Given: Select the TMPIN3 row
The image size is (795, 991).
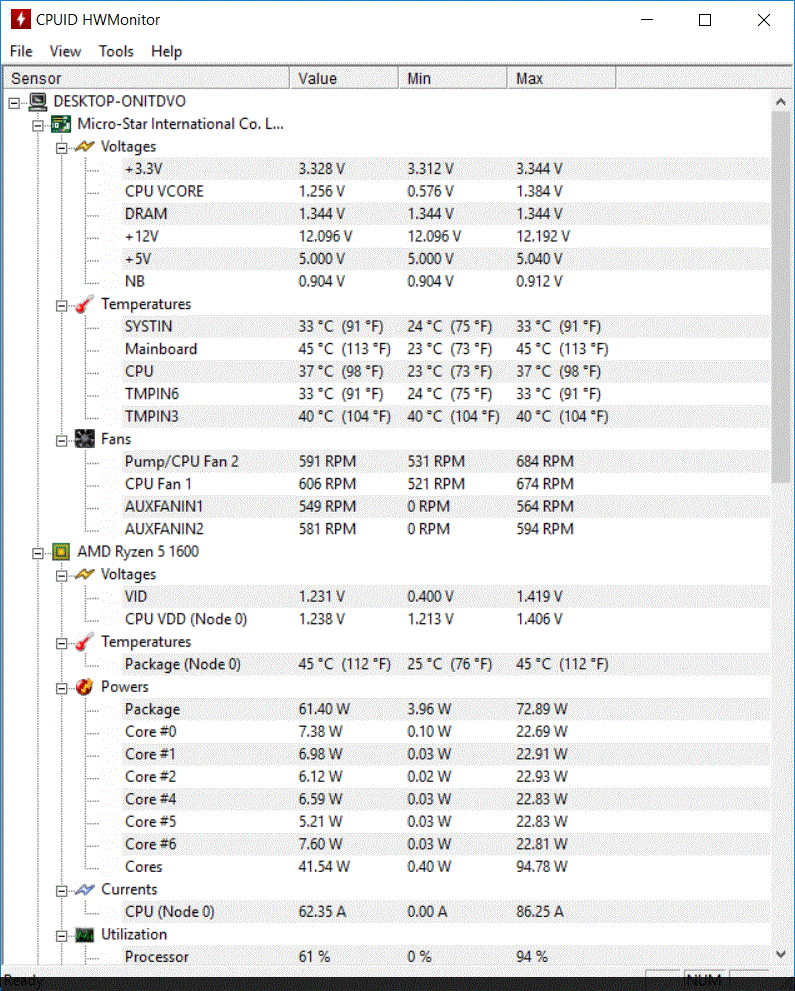Looking at the screenshot, I should [446, 416].
